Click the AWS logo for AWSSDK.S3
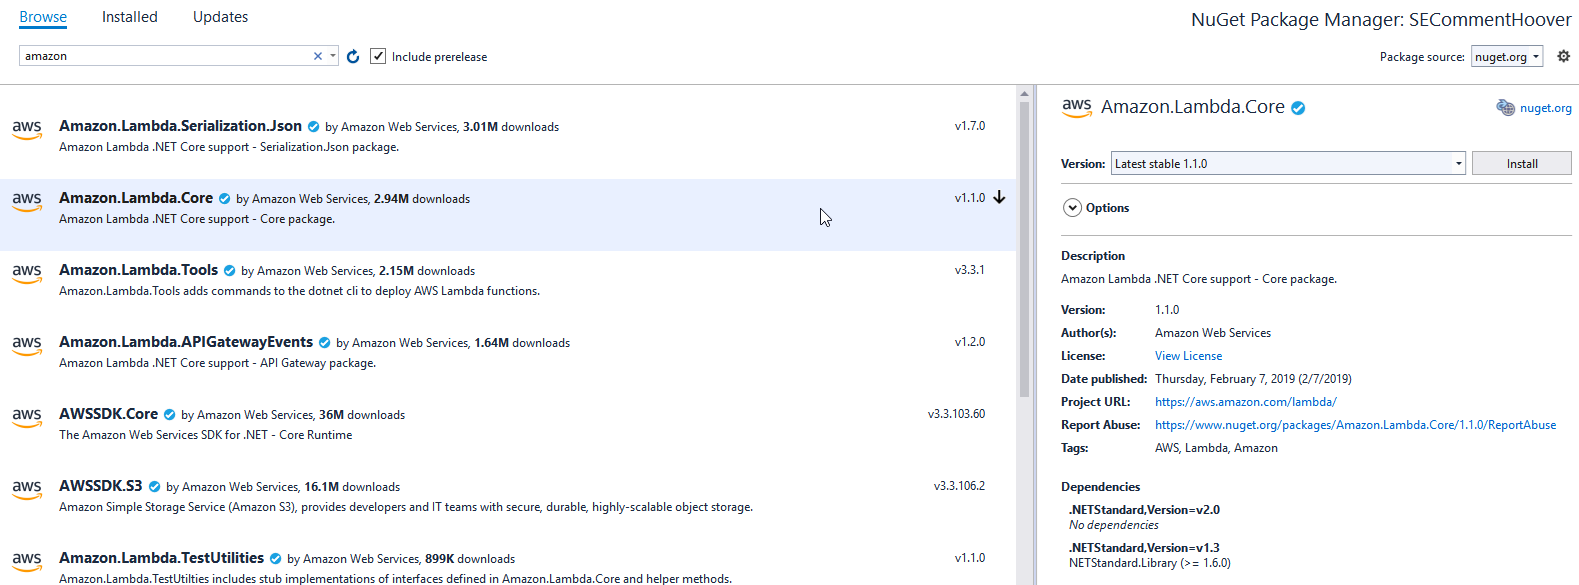The width and height of the screenshot is (1579, 585). tap(27, 489)
